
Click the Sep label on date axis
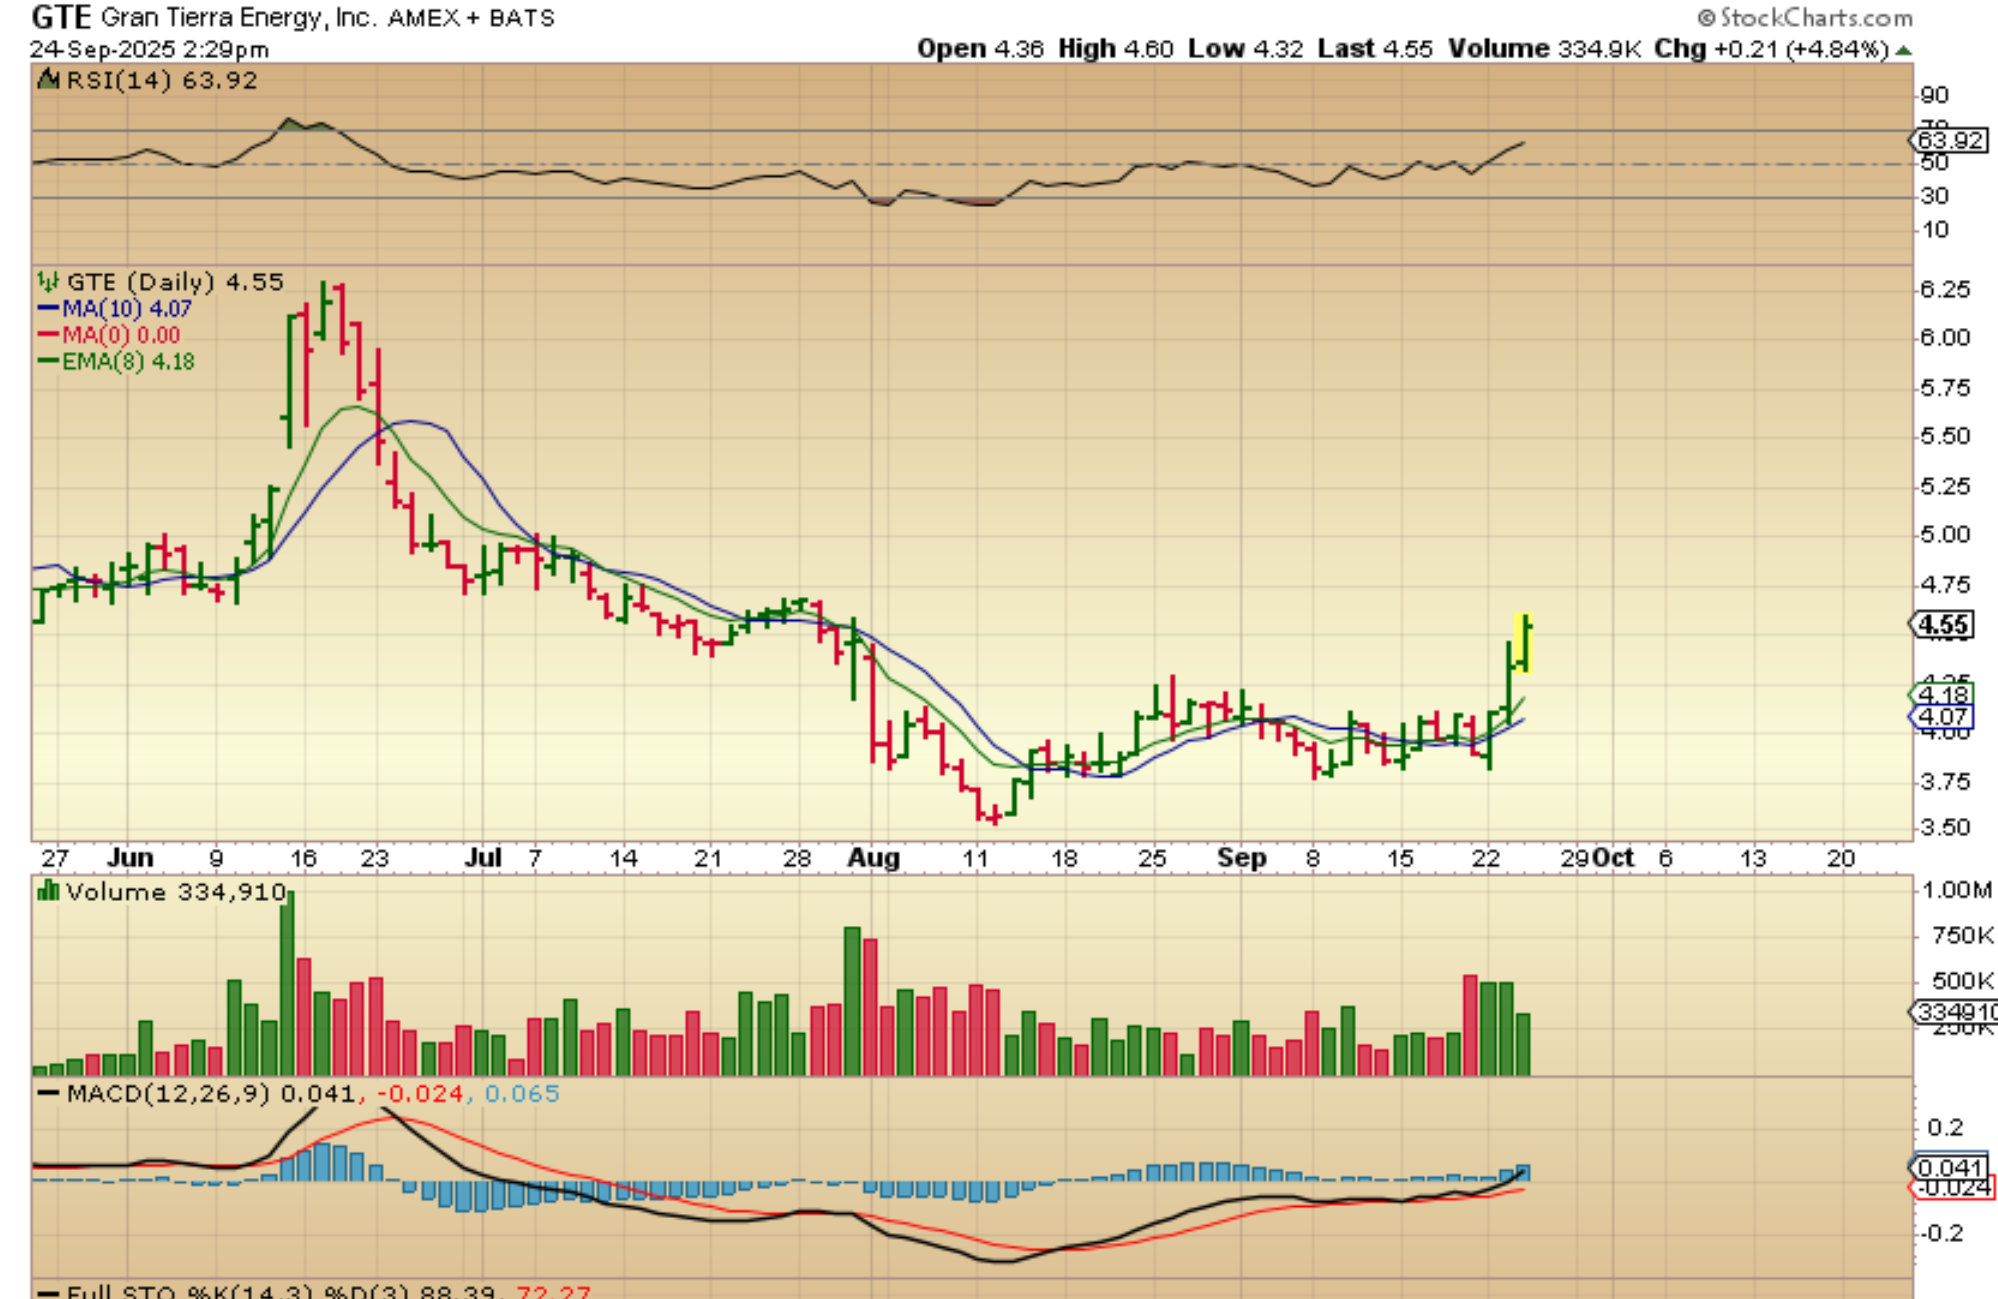pos(1241,858)
